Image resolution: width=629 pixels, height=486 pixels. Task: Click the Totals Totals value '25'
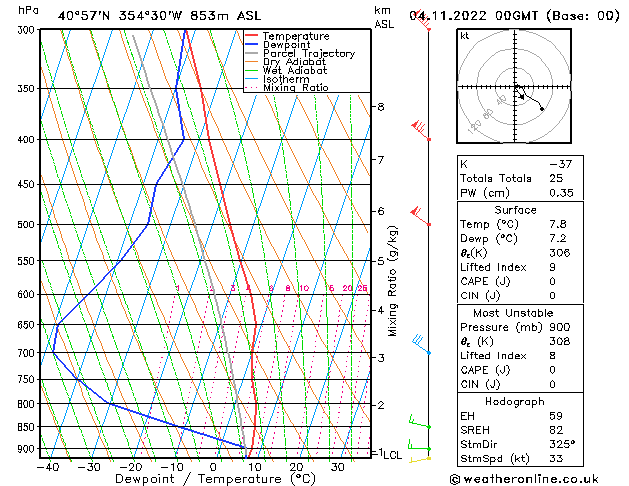point(556,178)
